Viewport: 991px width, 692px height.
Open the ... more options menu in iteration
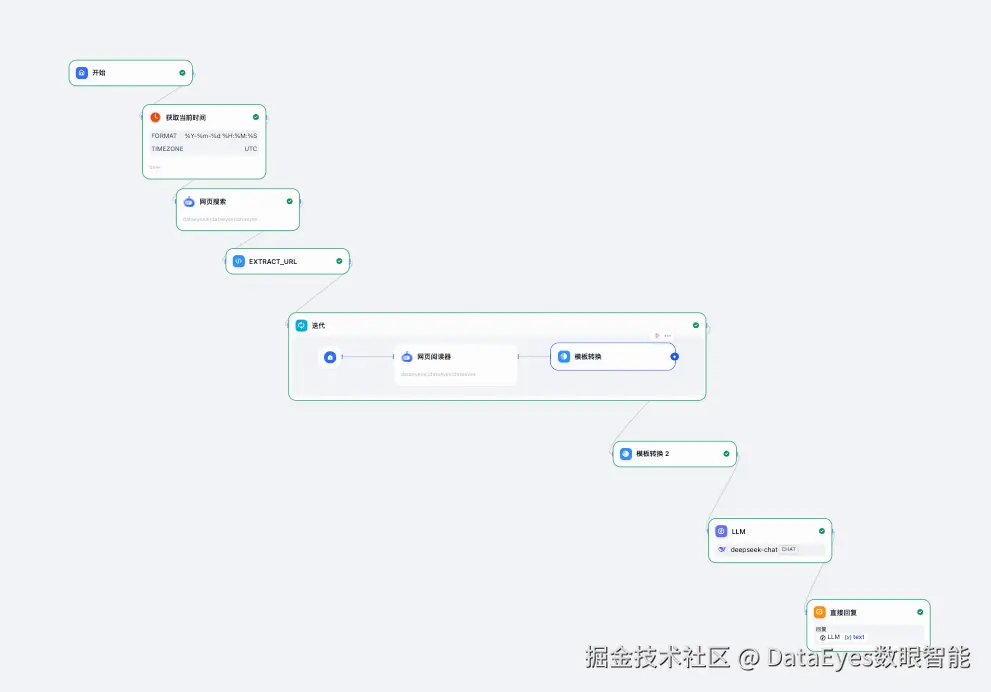point(668,336)
